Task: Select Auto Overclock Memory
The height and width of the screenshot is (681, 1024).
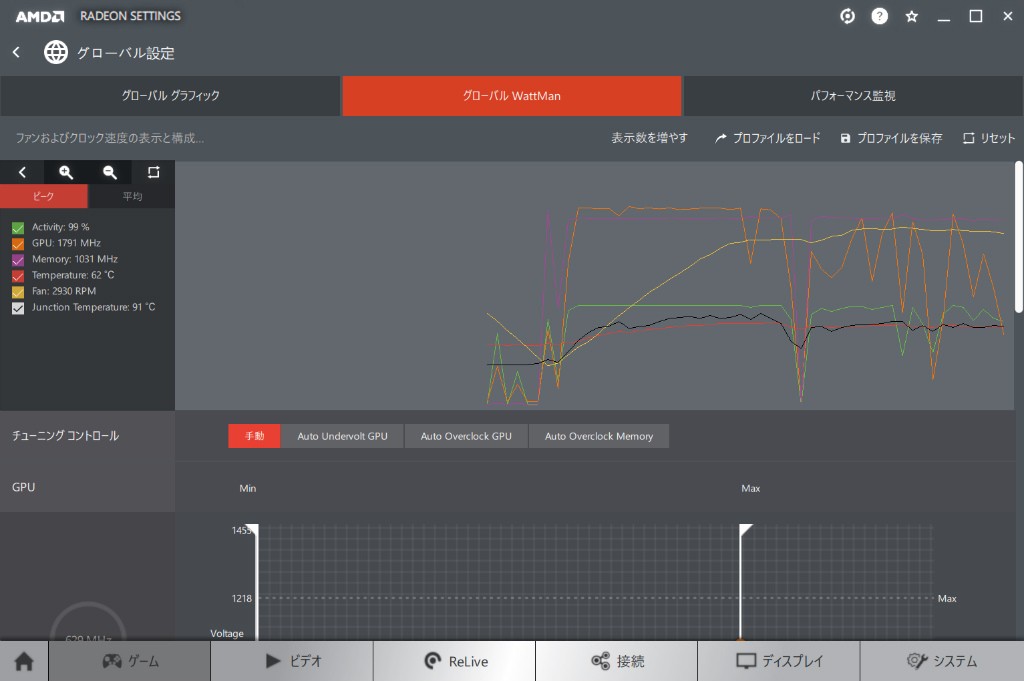Action: click(599, 436)
